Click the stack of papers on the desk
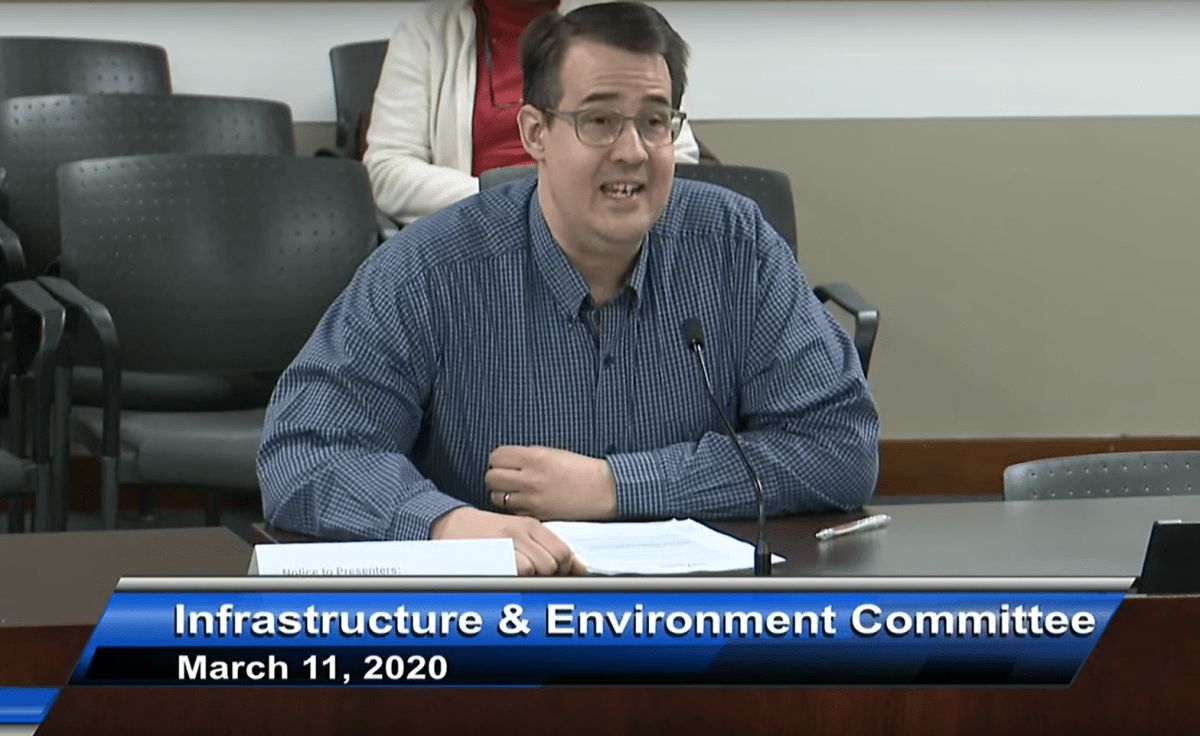 pyautogui.click(x=655, y=545)
